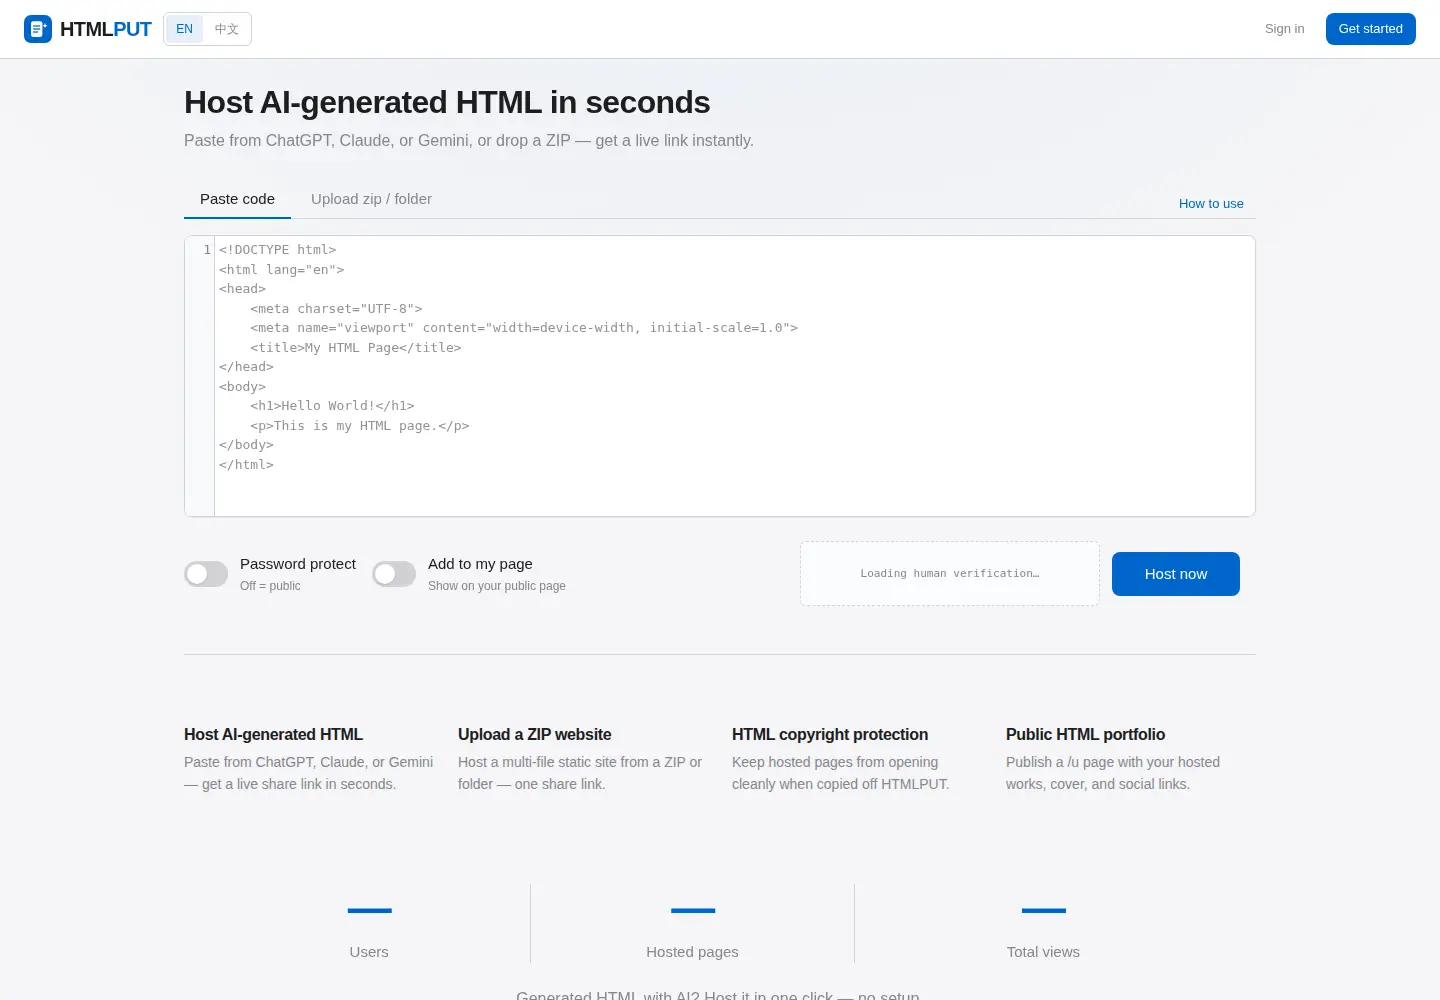
Task: Click the HTML copyright protection heading
Action: pyautogui.click(x=830, y=734)
